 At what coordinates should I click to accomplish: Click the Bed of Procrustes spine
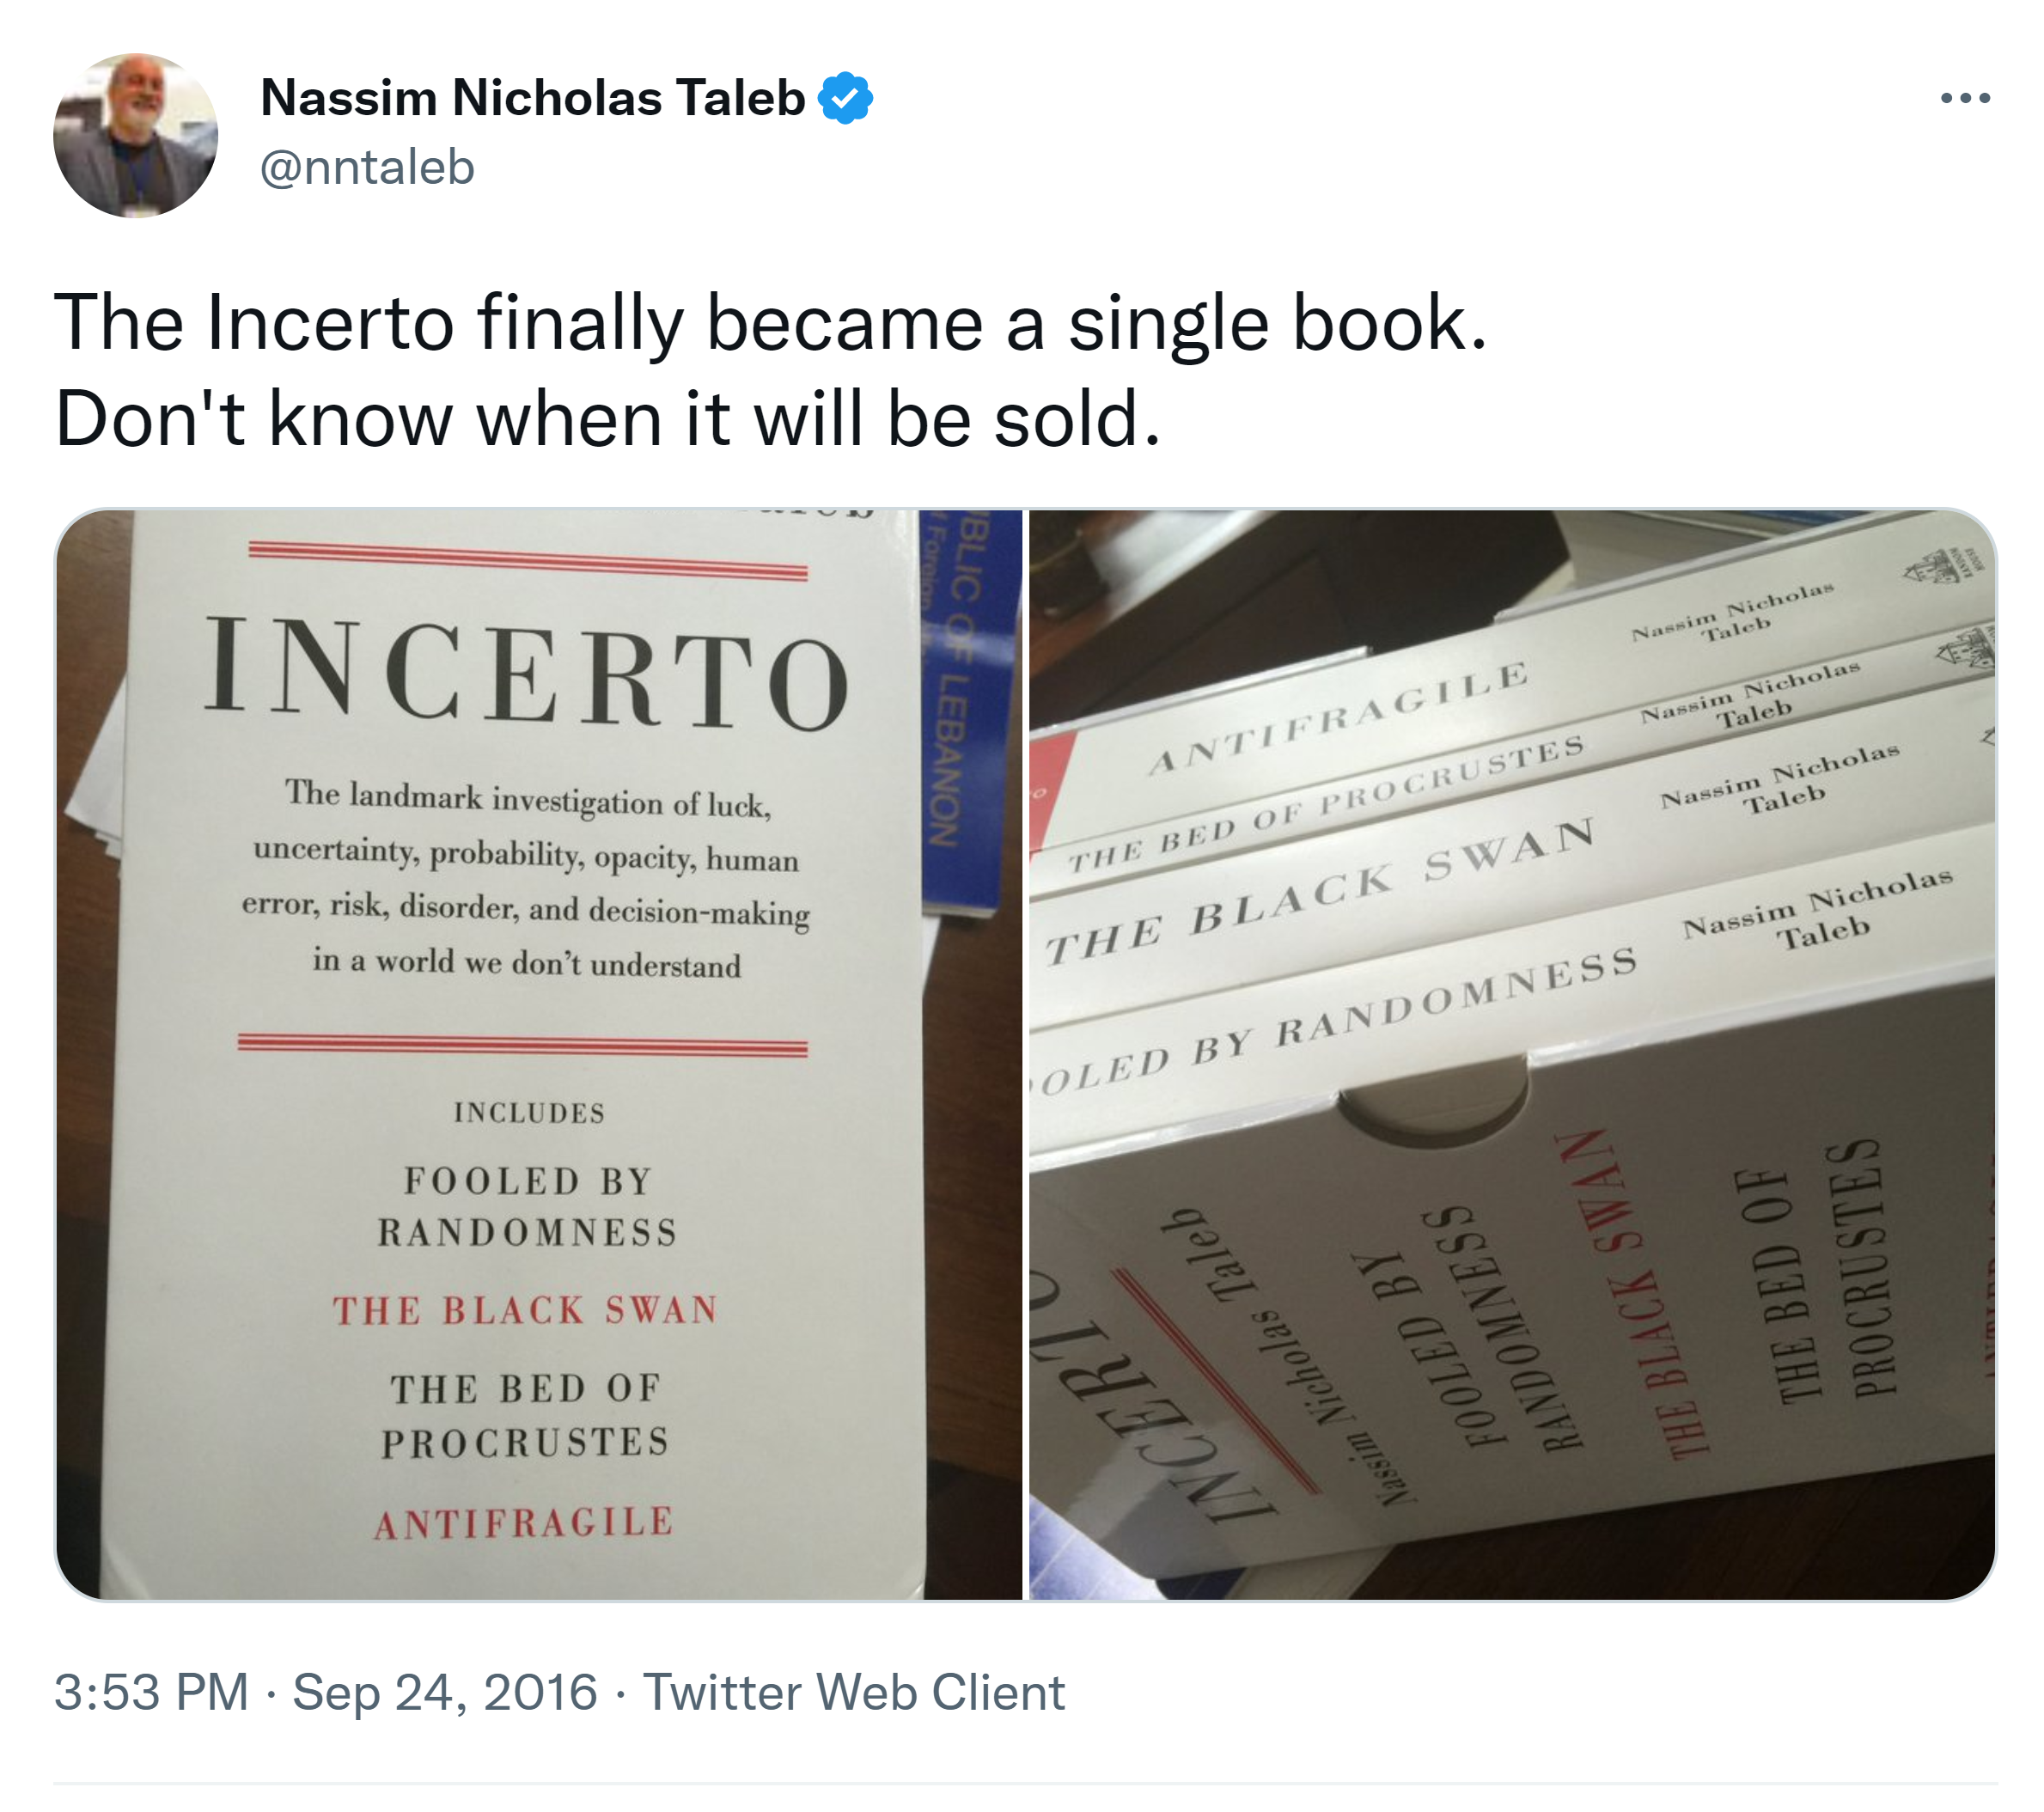tap(1325, 805)
